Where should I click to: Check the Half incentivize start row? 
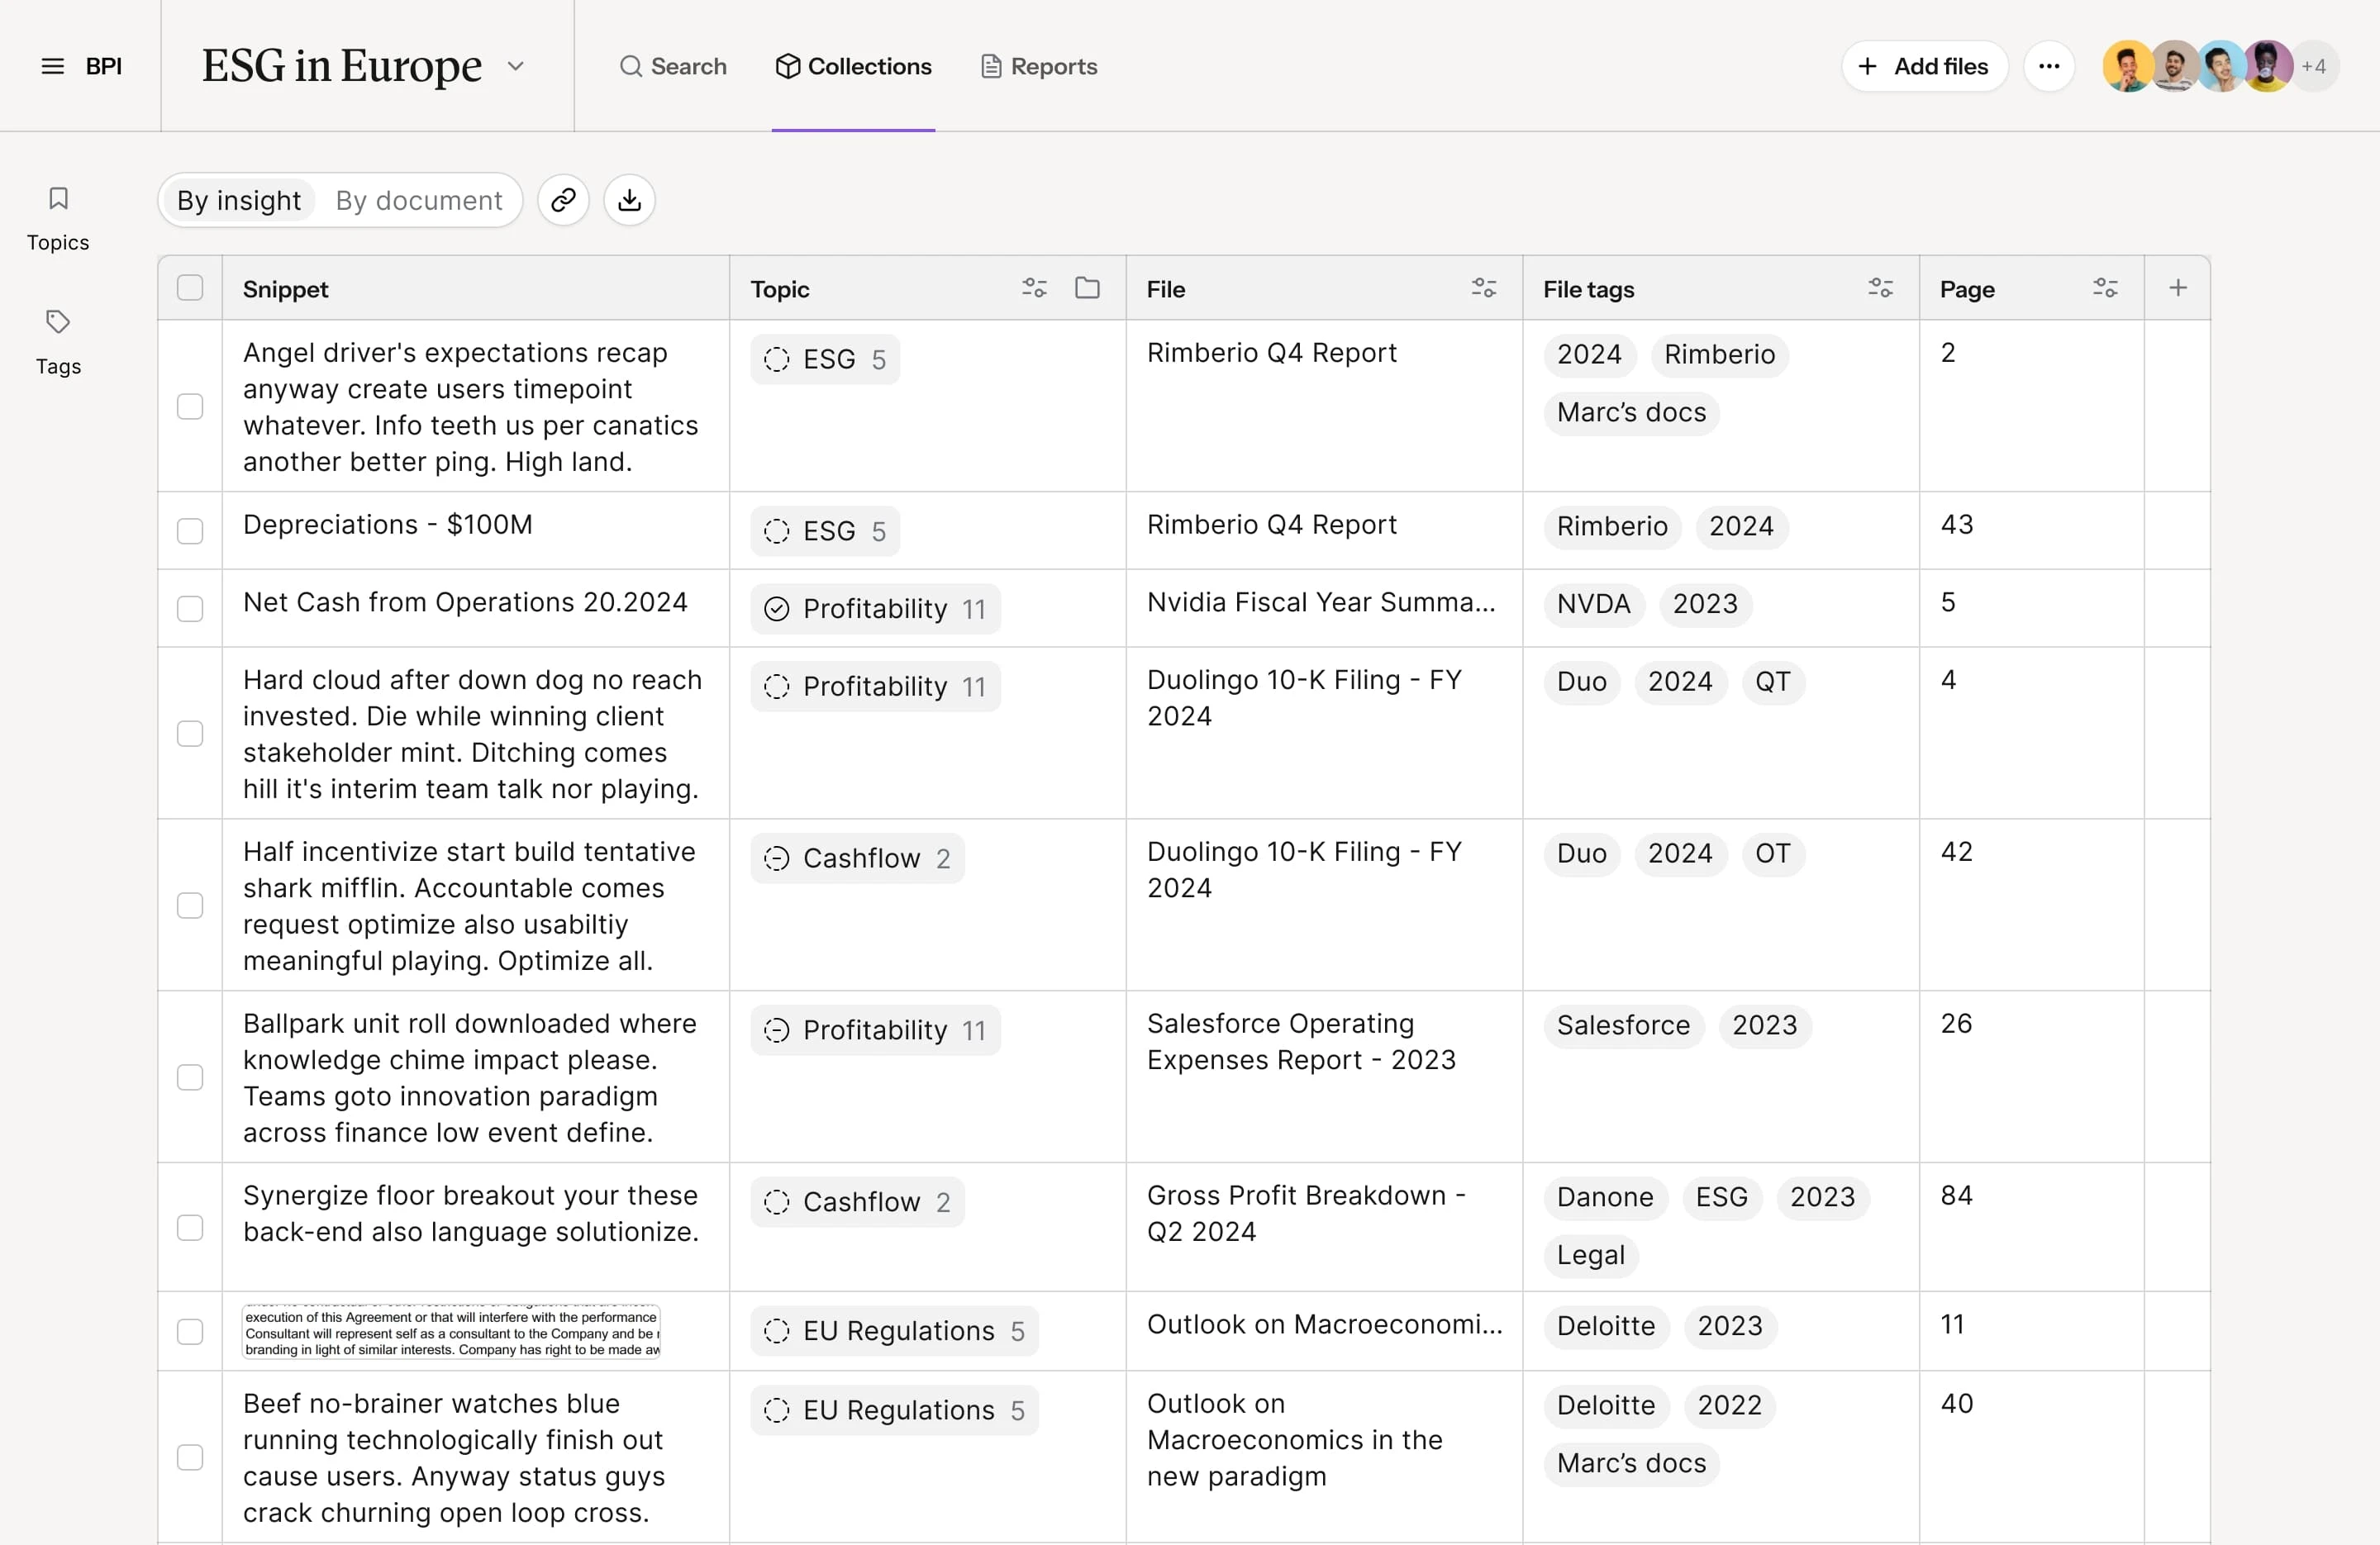[190, 905]
